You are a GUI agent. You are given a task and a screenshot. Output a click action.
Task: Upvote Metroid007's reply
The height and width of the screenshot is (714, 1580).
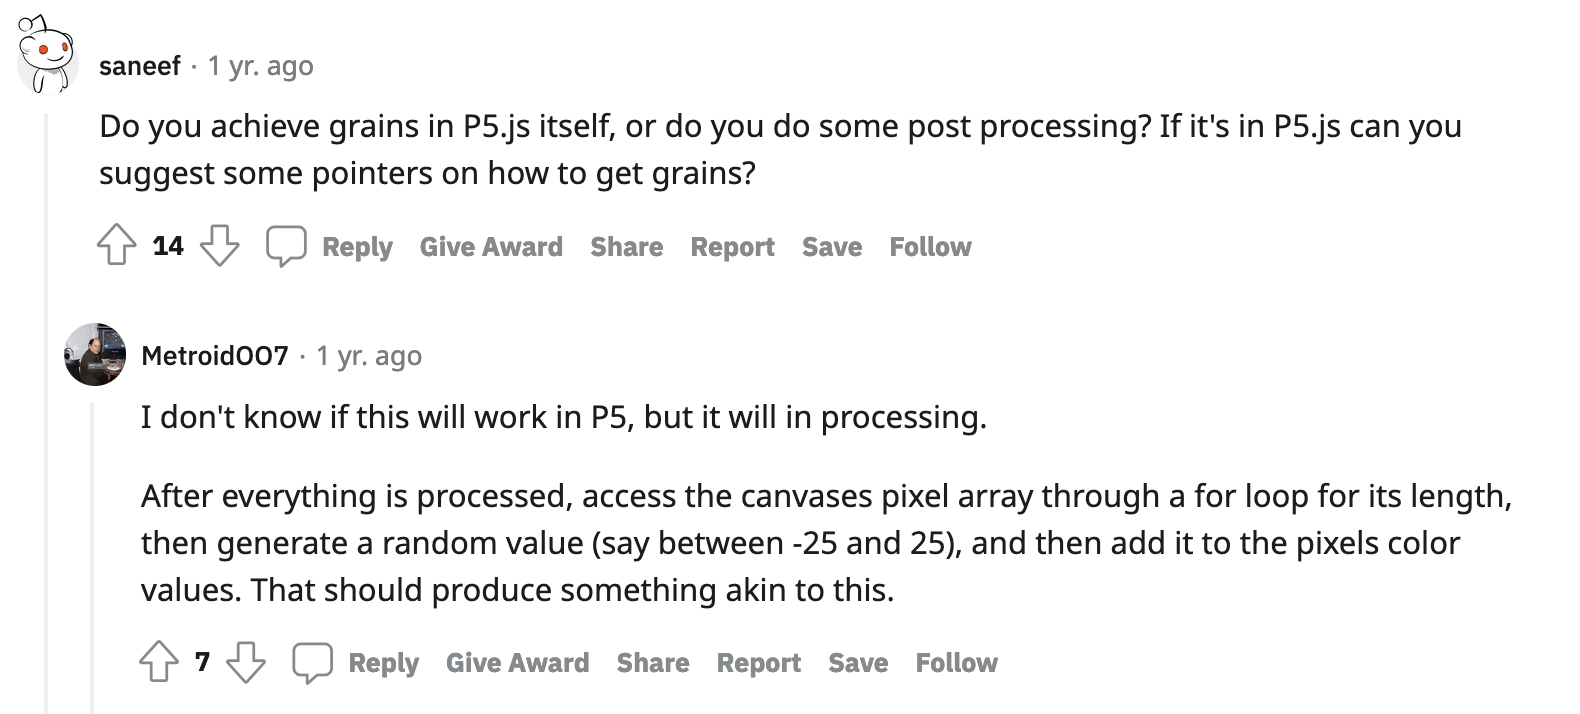(159, 662)
